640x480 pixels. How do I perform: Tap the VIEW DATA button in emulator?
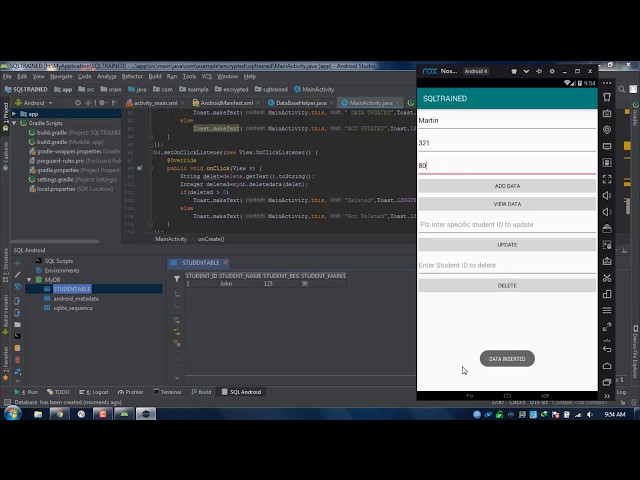(507, 204)
